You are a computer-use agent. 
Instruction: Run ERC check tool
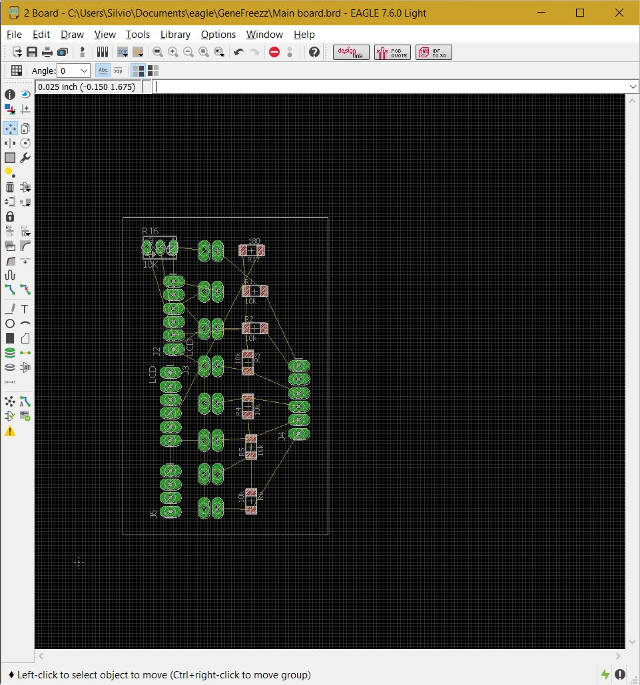[x=10, y=416]
